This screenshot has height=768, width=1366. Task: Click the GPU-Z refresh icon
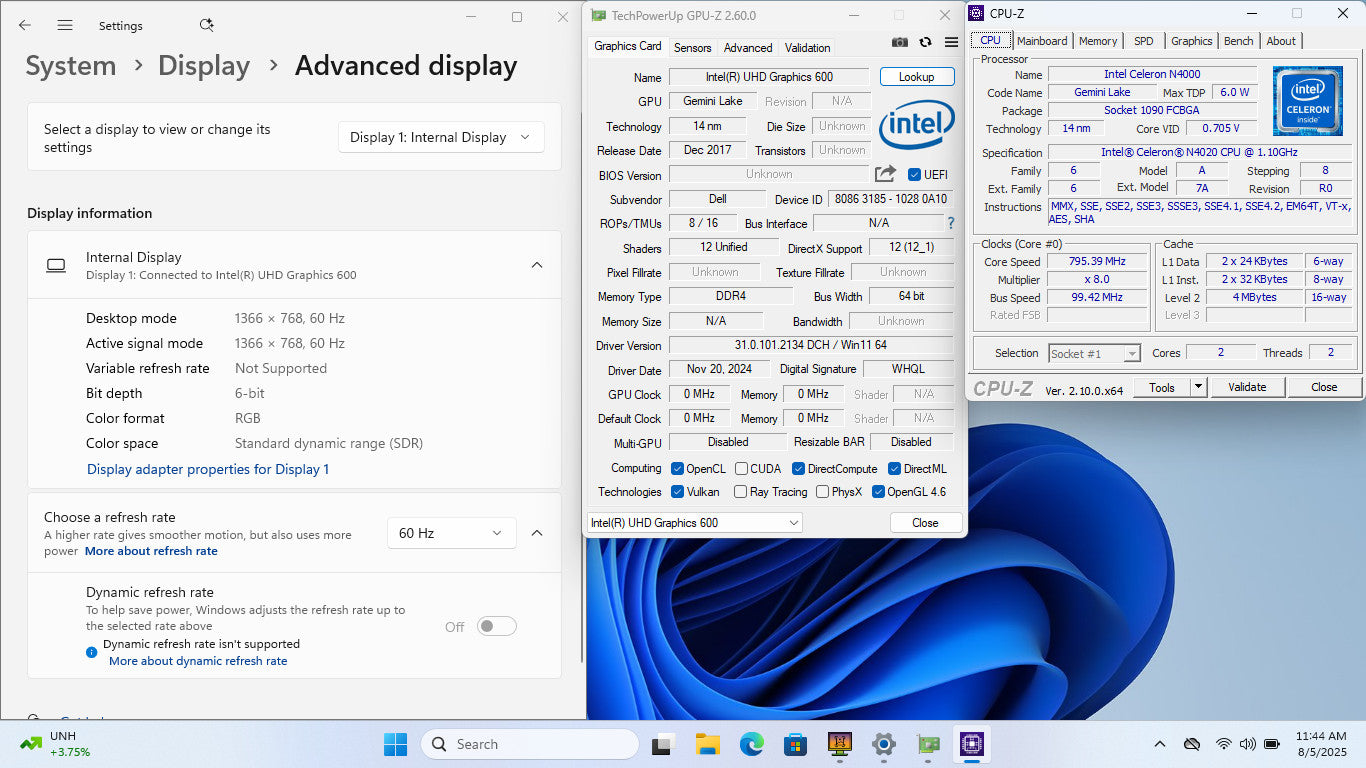coord(925,42)
